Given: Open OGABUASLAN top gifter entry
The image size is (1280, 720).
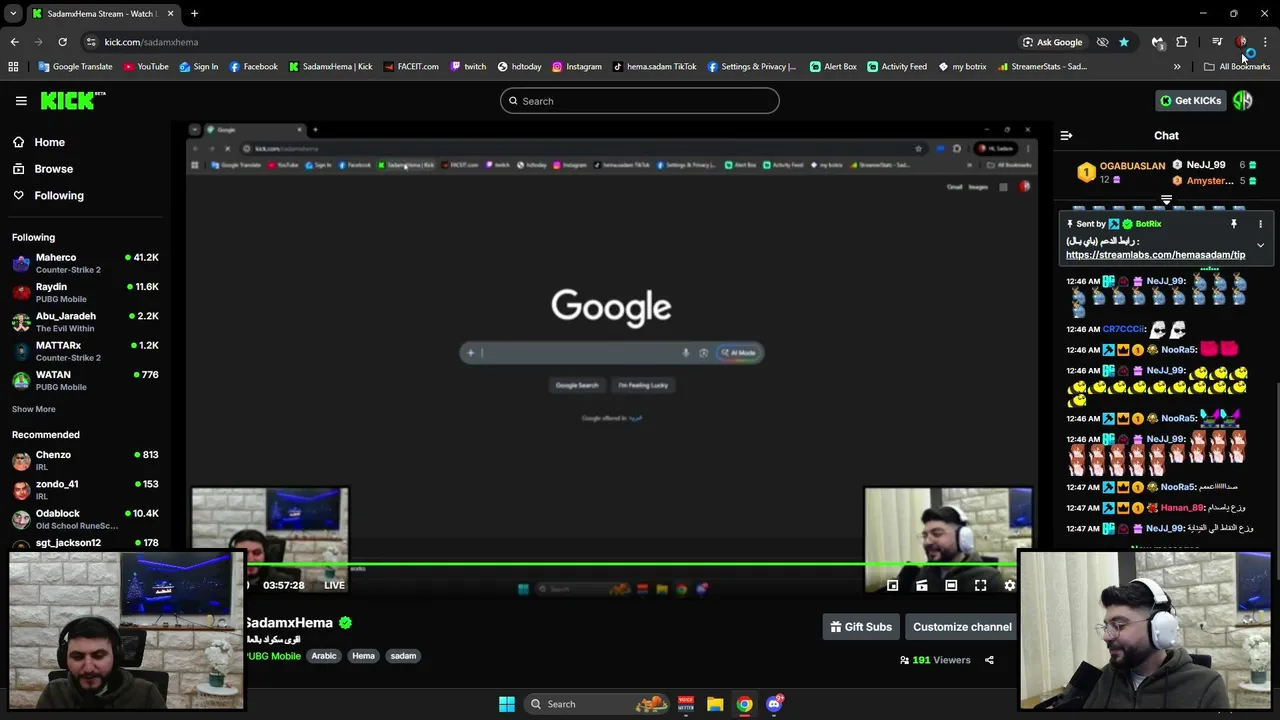Looking at the screenshot, I should (1121, 172).
